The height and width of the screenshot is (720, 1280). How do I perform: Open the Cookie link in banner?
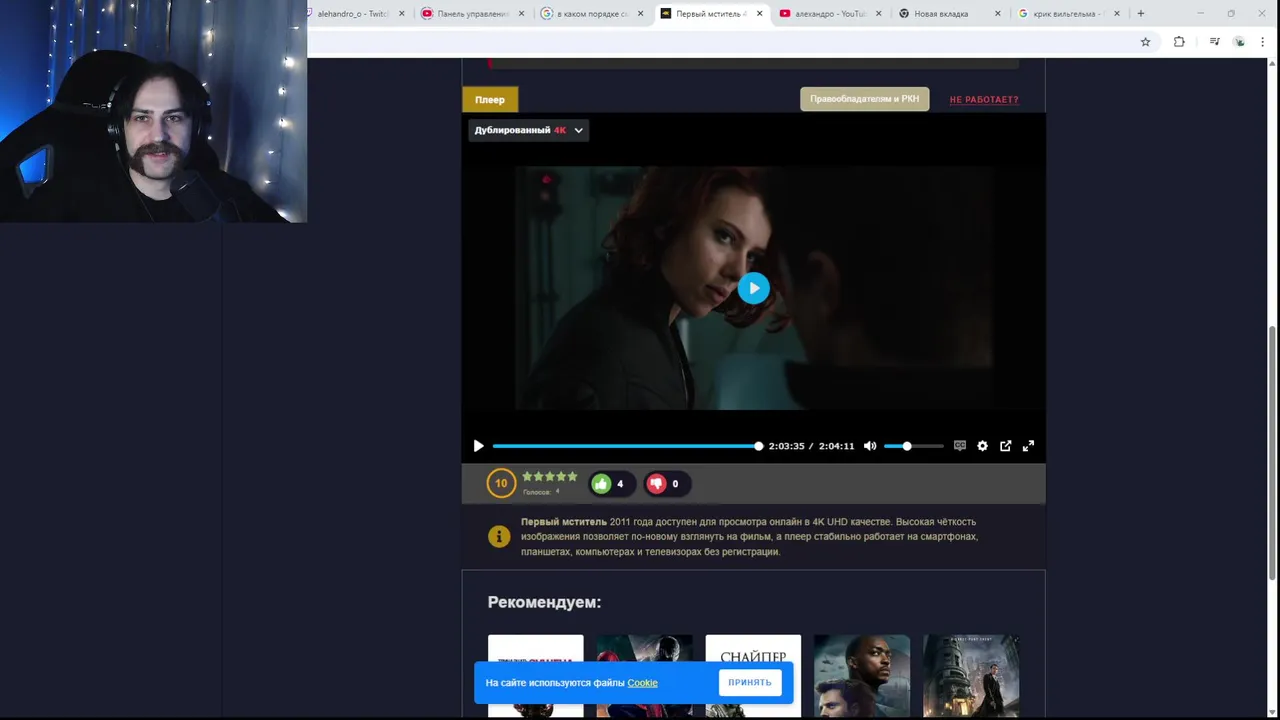[x=642, y=683]
